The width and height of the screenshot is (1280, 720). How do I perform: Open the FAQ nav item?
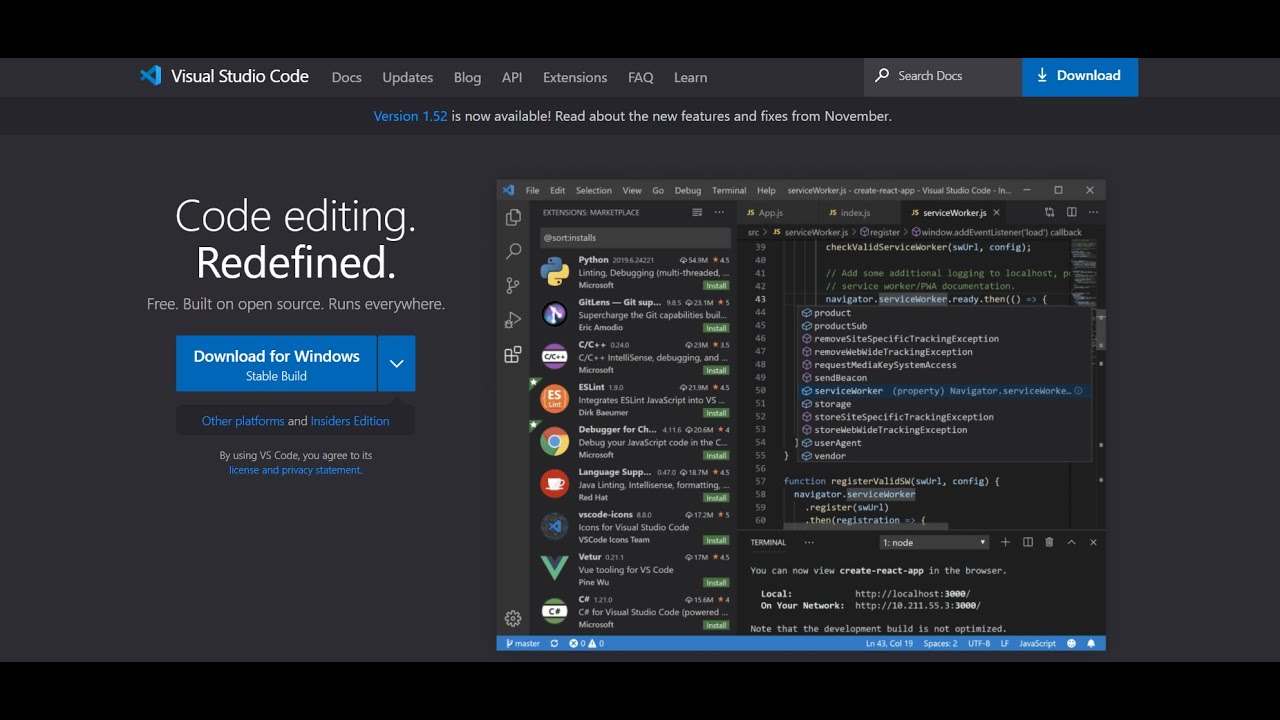pyautogui.click(x=641, y=77)
